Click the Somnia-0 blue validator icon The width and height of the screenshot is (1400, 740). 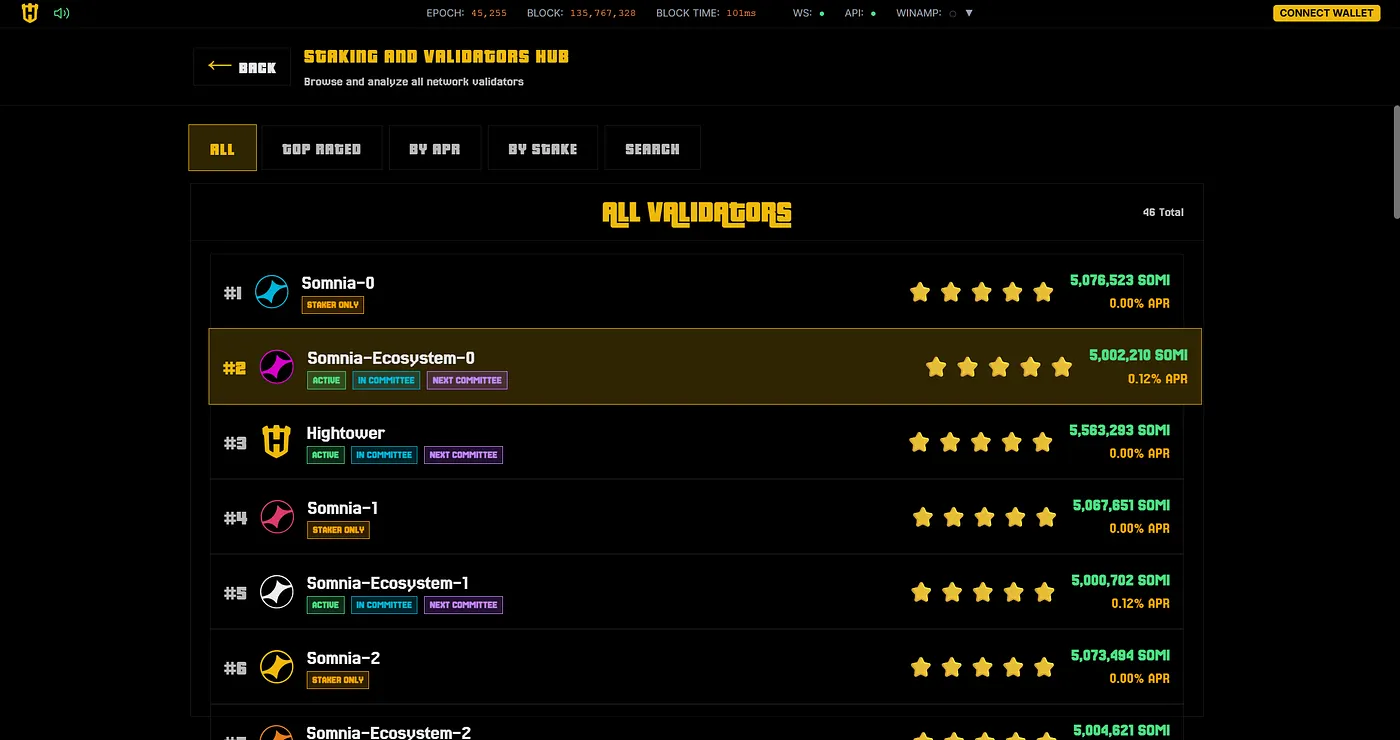tap(272, 292)
